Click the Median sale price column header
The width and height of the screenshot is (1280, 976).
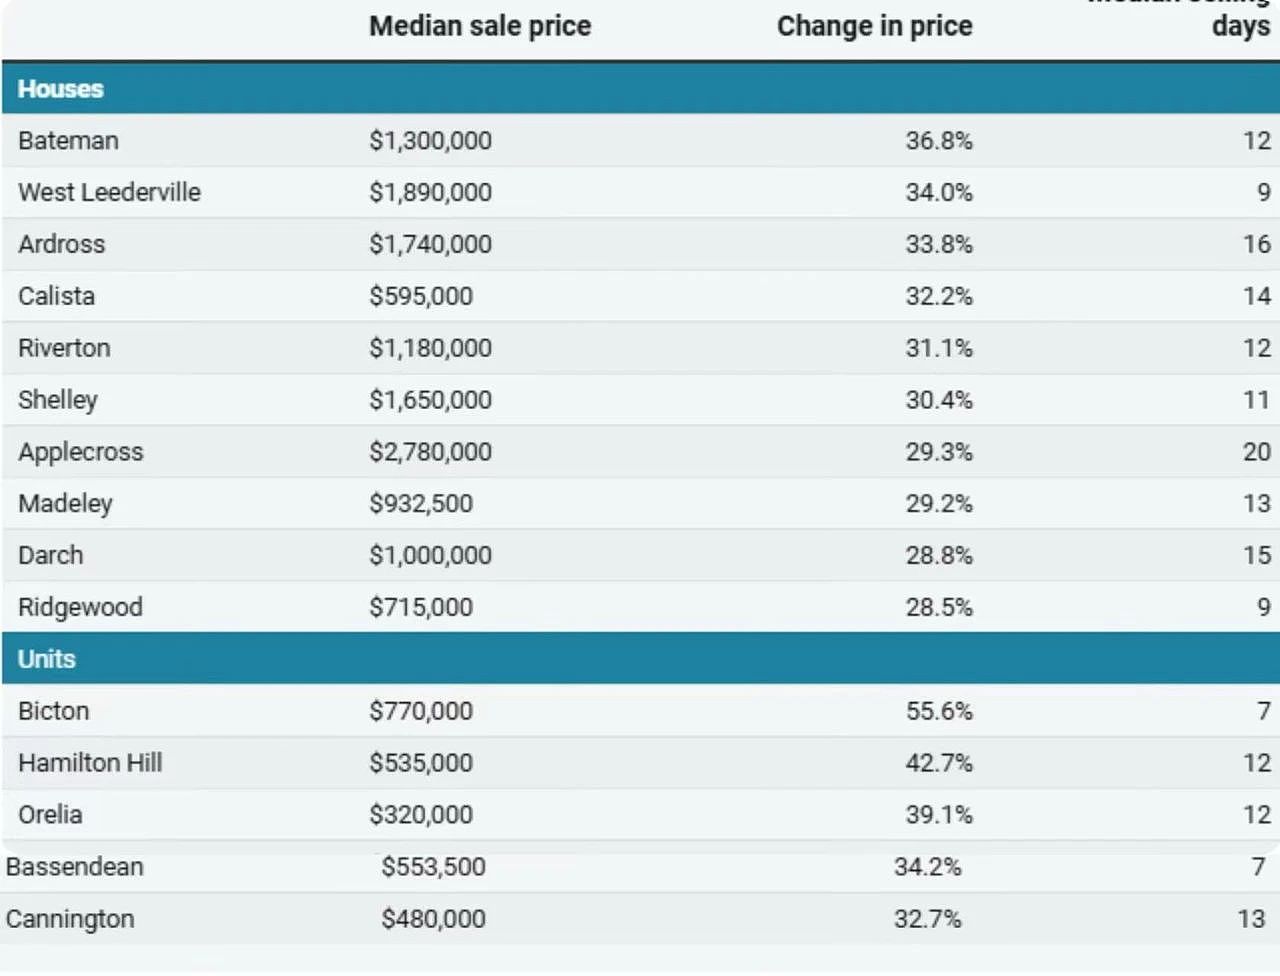pyautogui.click(x=480, y=26)
